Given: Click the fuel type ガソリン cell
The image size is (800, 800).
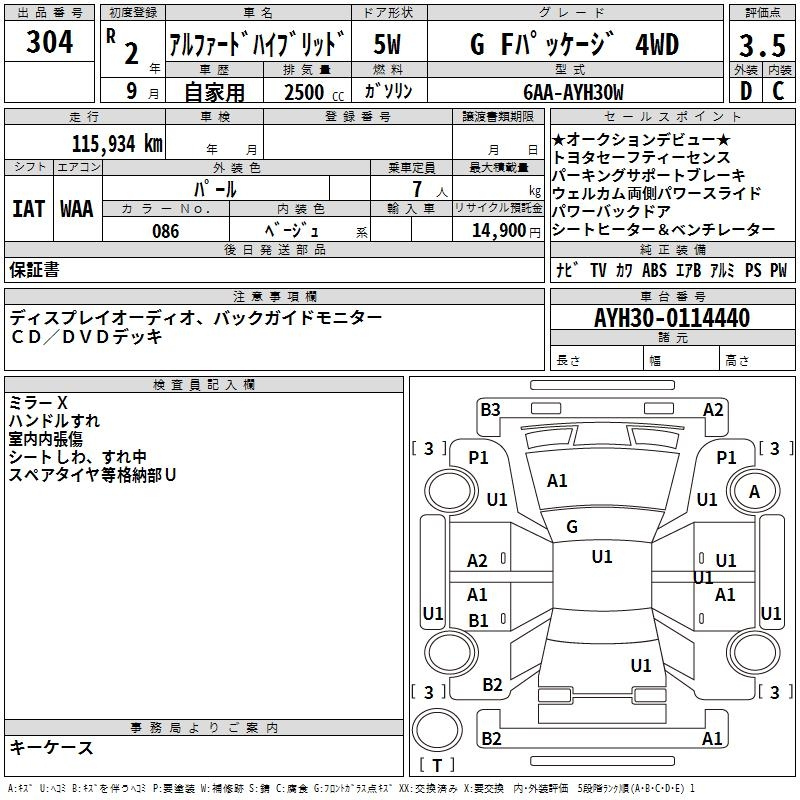Looking at the screenshot, I should click(x=388, y=90).
